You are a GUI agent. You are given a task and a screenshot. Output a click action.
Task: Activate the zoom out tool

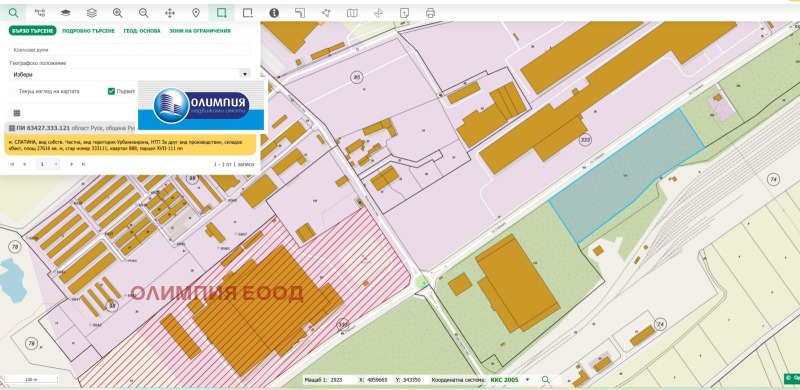tap(143, 13)
